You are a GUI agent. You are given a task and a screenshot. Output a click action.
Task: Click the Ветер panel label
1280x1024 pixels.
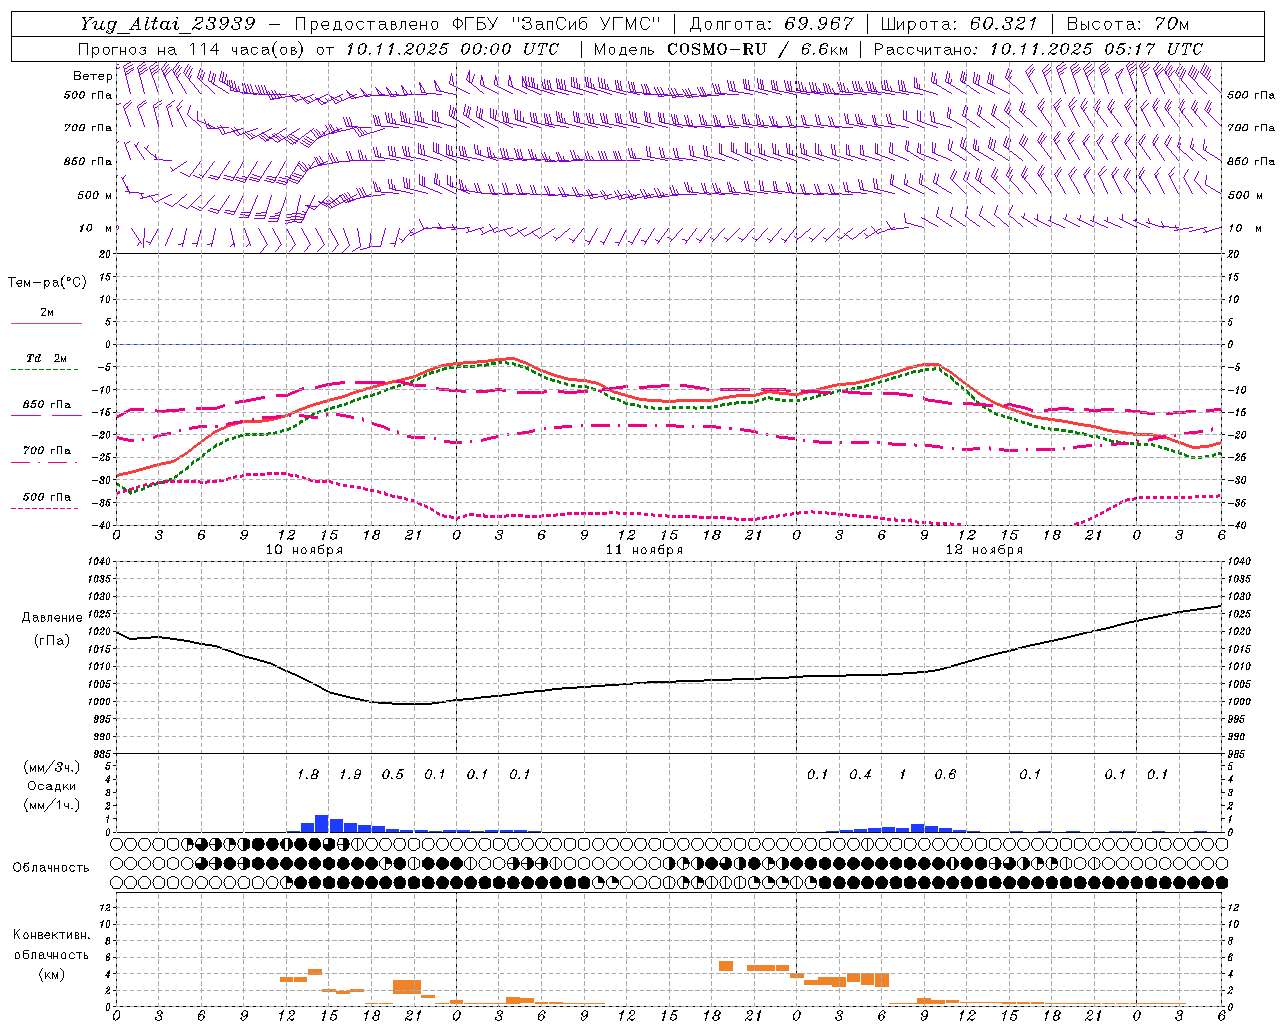92,76
